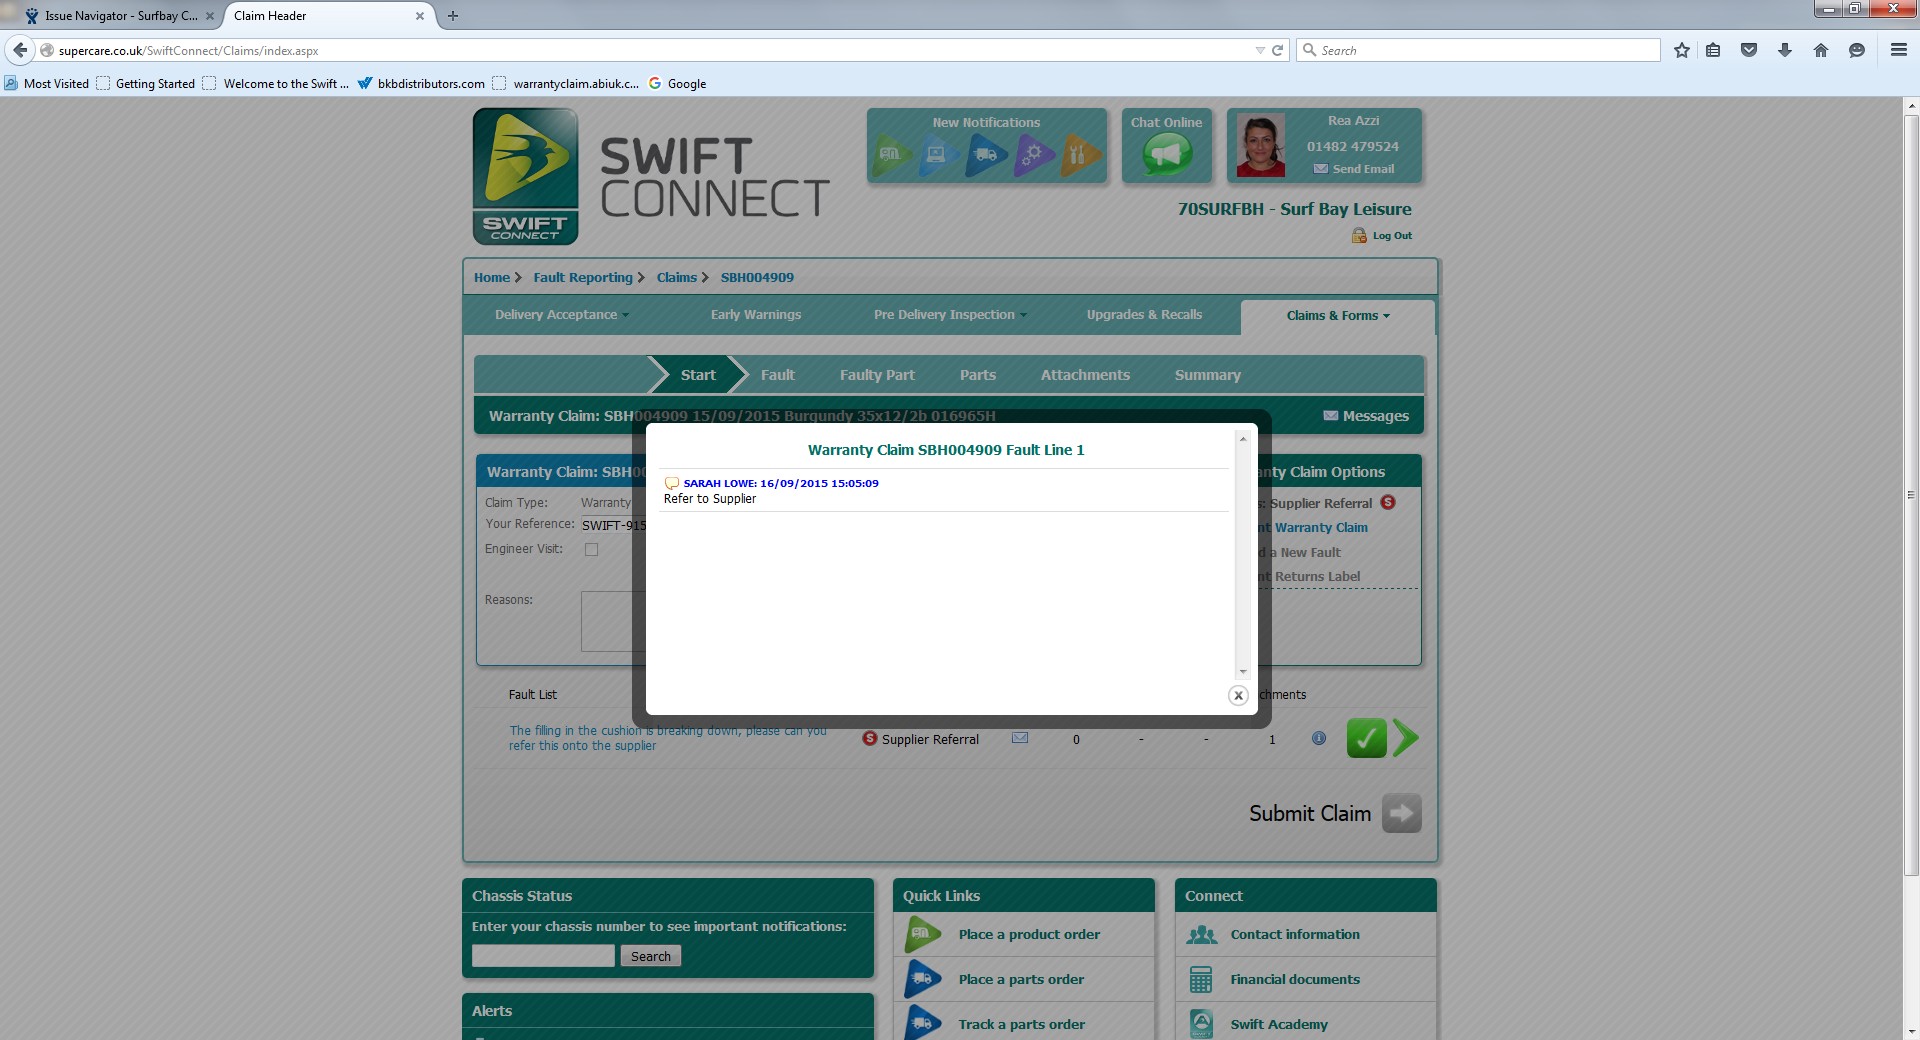Screen dimensions: 1920x1040
Task: Send Email to Rea Azzi
Action: (x=1354, y=169)
